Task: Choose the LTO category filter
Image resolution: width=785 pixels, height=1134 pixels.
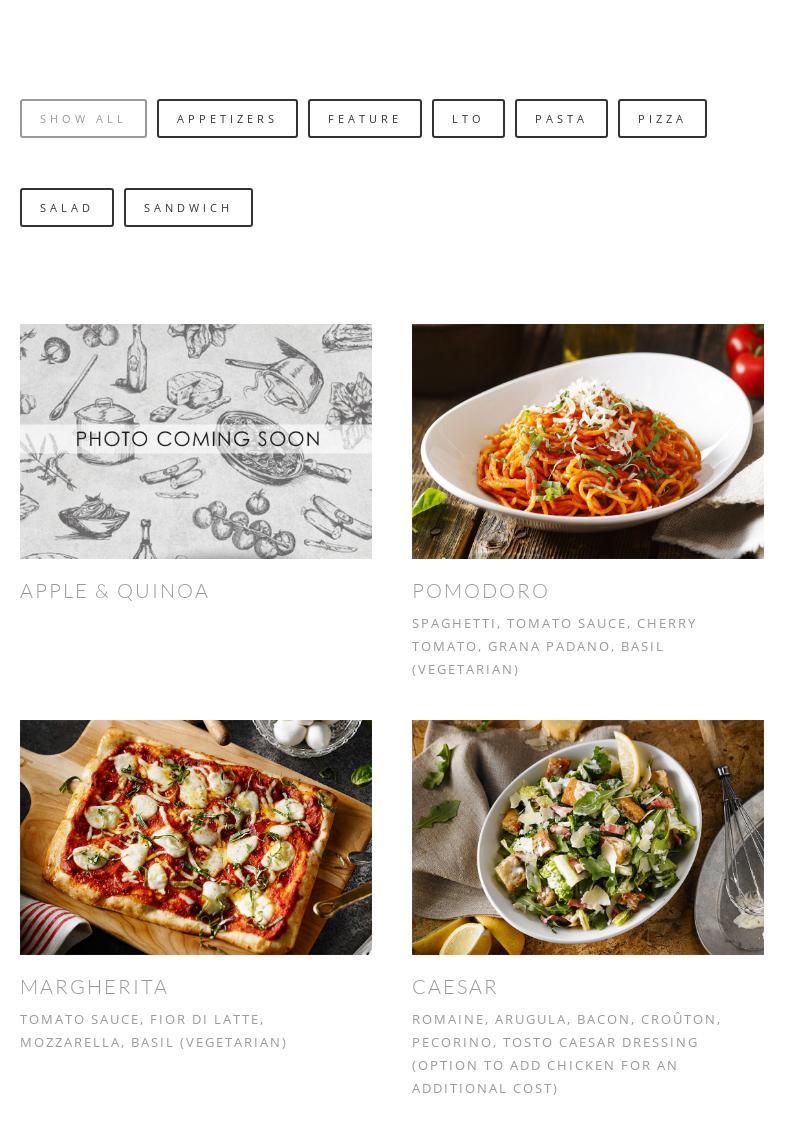Action: [x=468, y=119]
